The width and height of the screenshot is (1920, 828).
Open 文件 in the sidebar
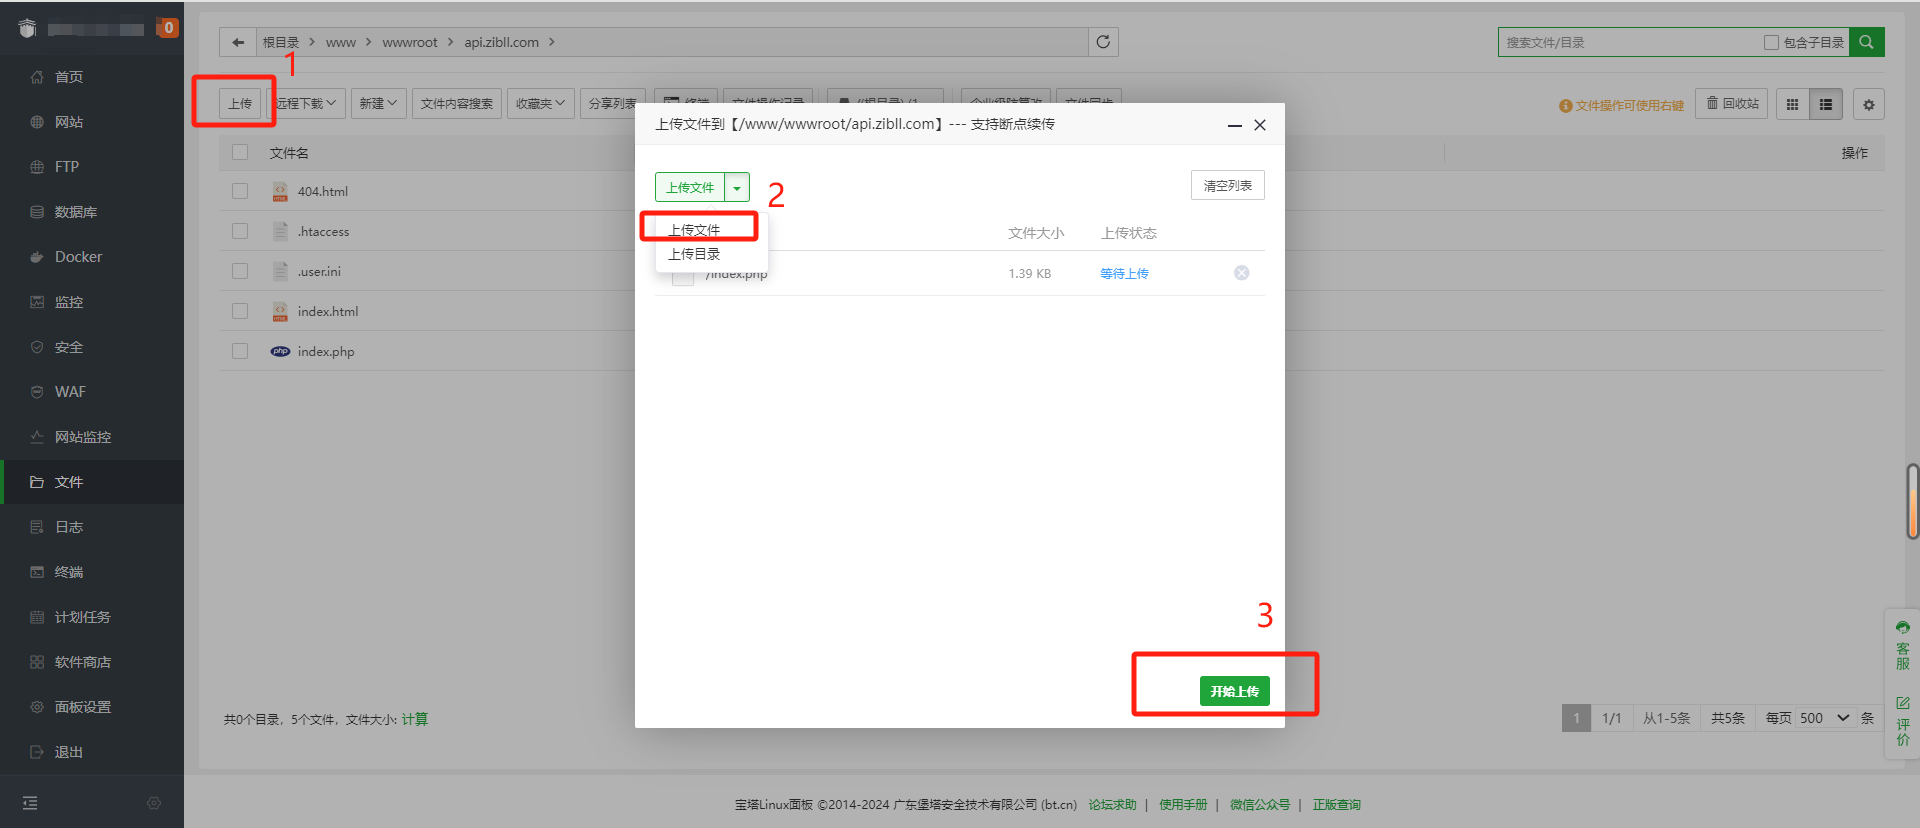tap(68, 482)
